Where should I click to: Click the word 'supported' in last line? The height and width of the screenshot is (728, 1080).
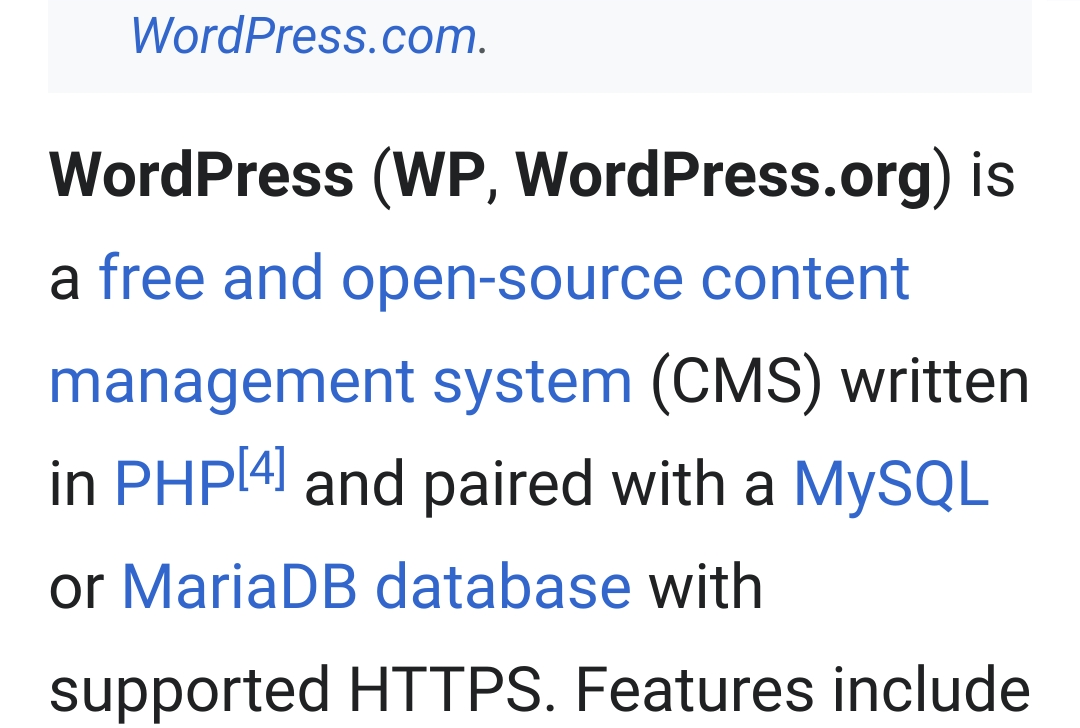189,690
